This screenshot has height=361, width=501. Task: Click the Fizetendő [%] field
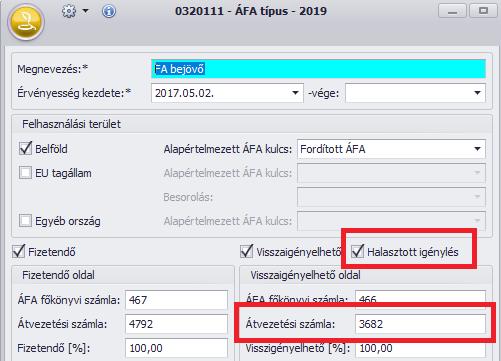point(176,348)
